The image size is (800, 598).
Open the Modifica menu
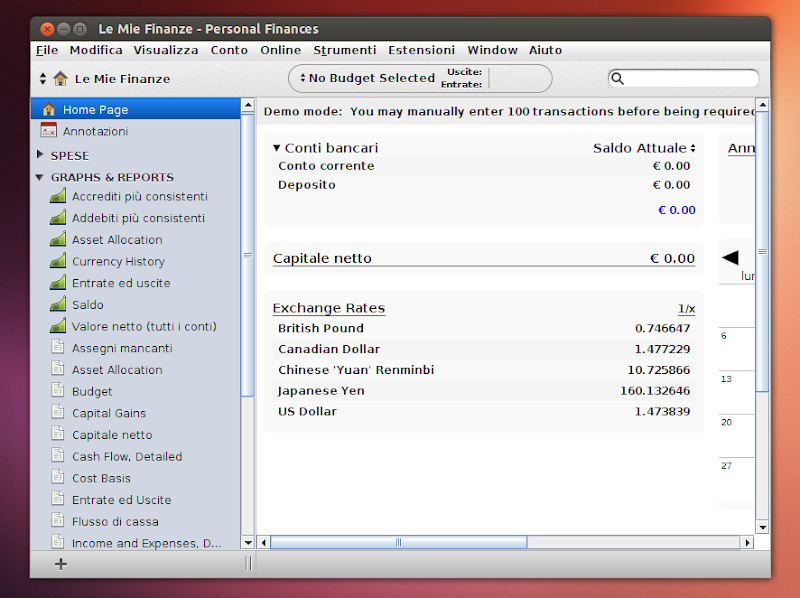coord(96,50)
